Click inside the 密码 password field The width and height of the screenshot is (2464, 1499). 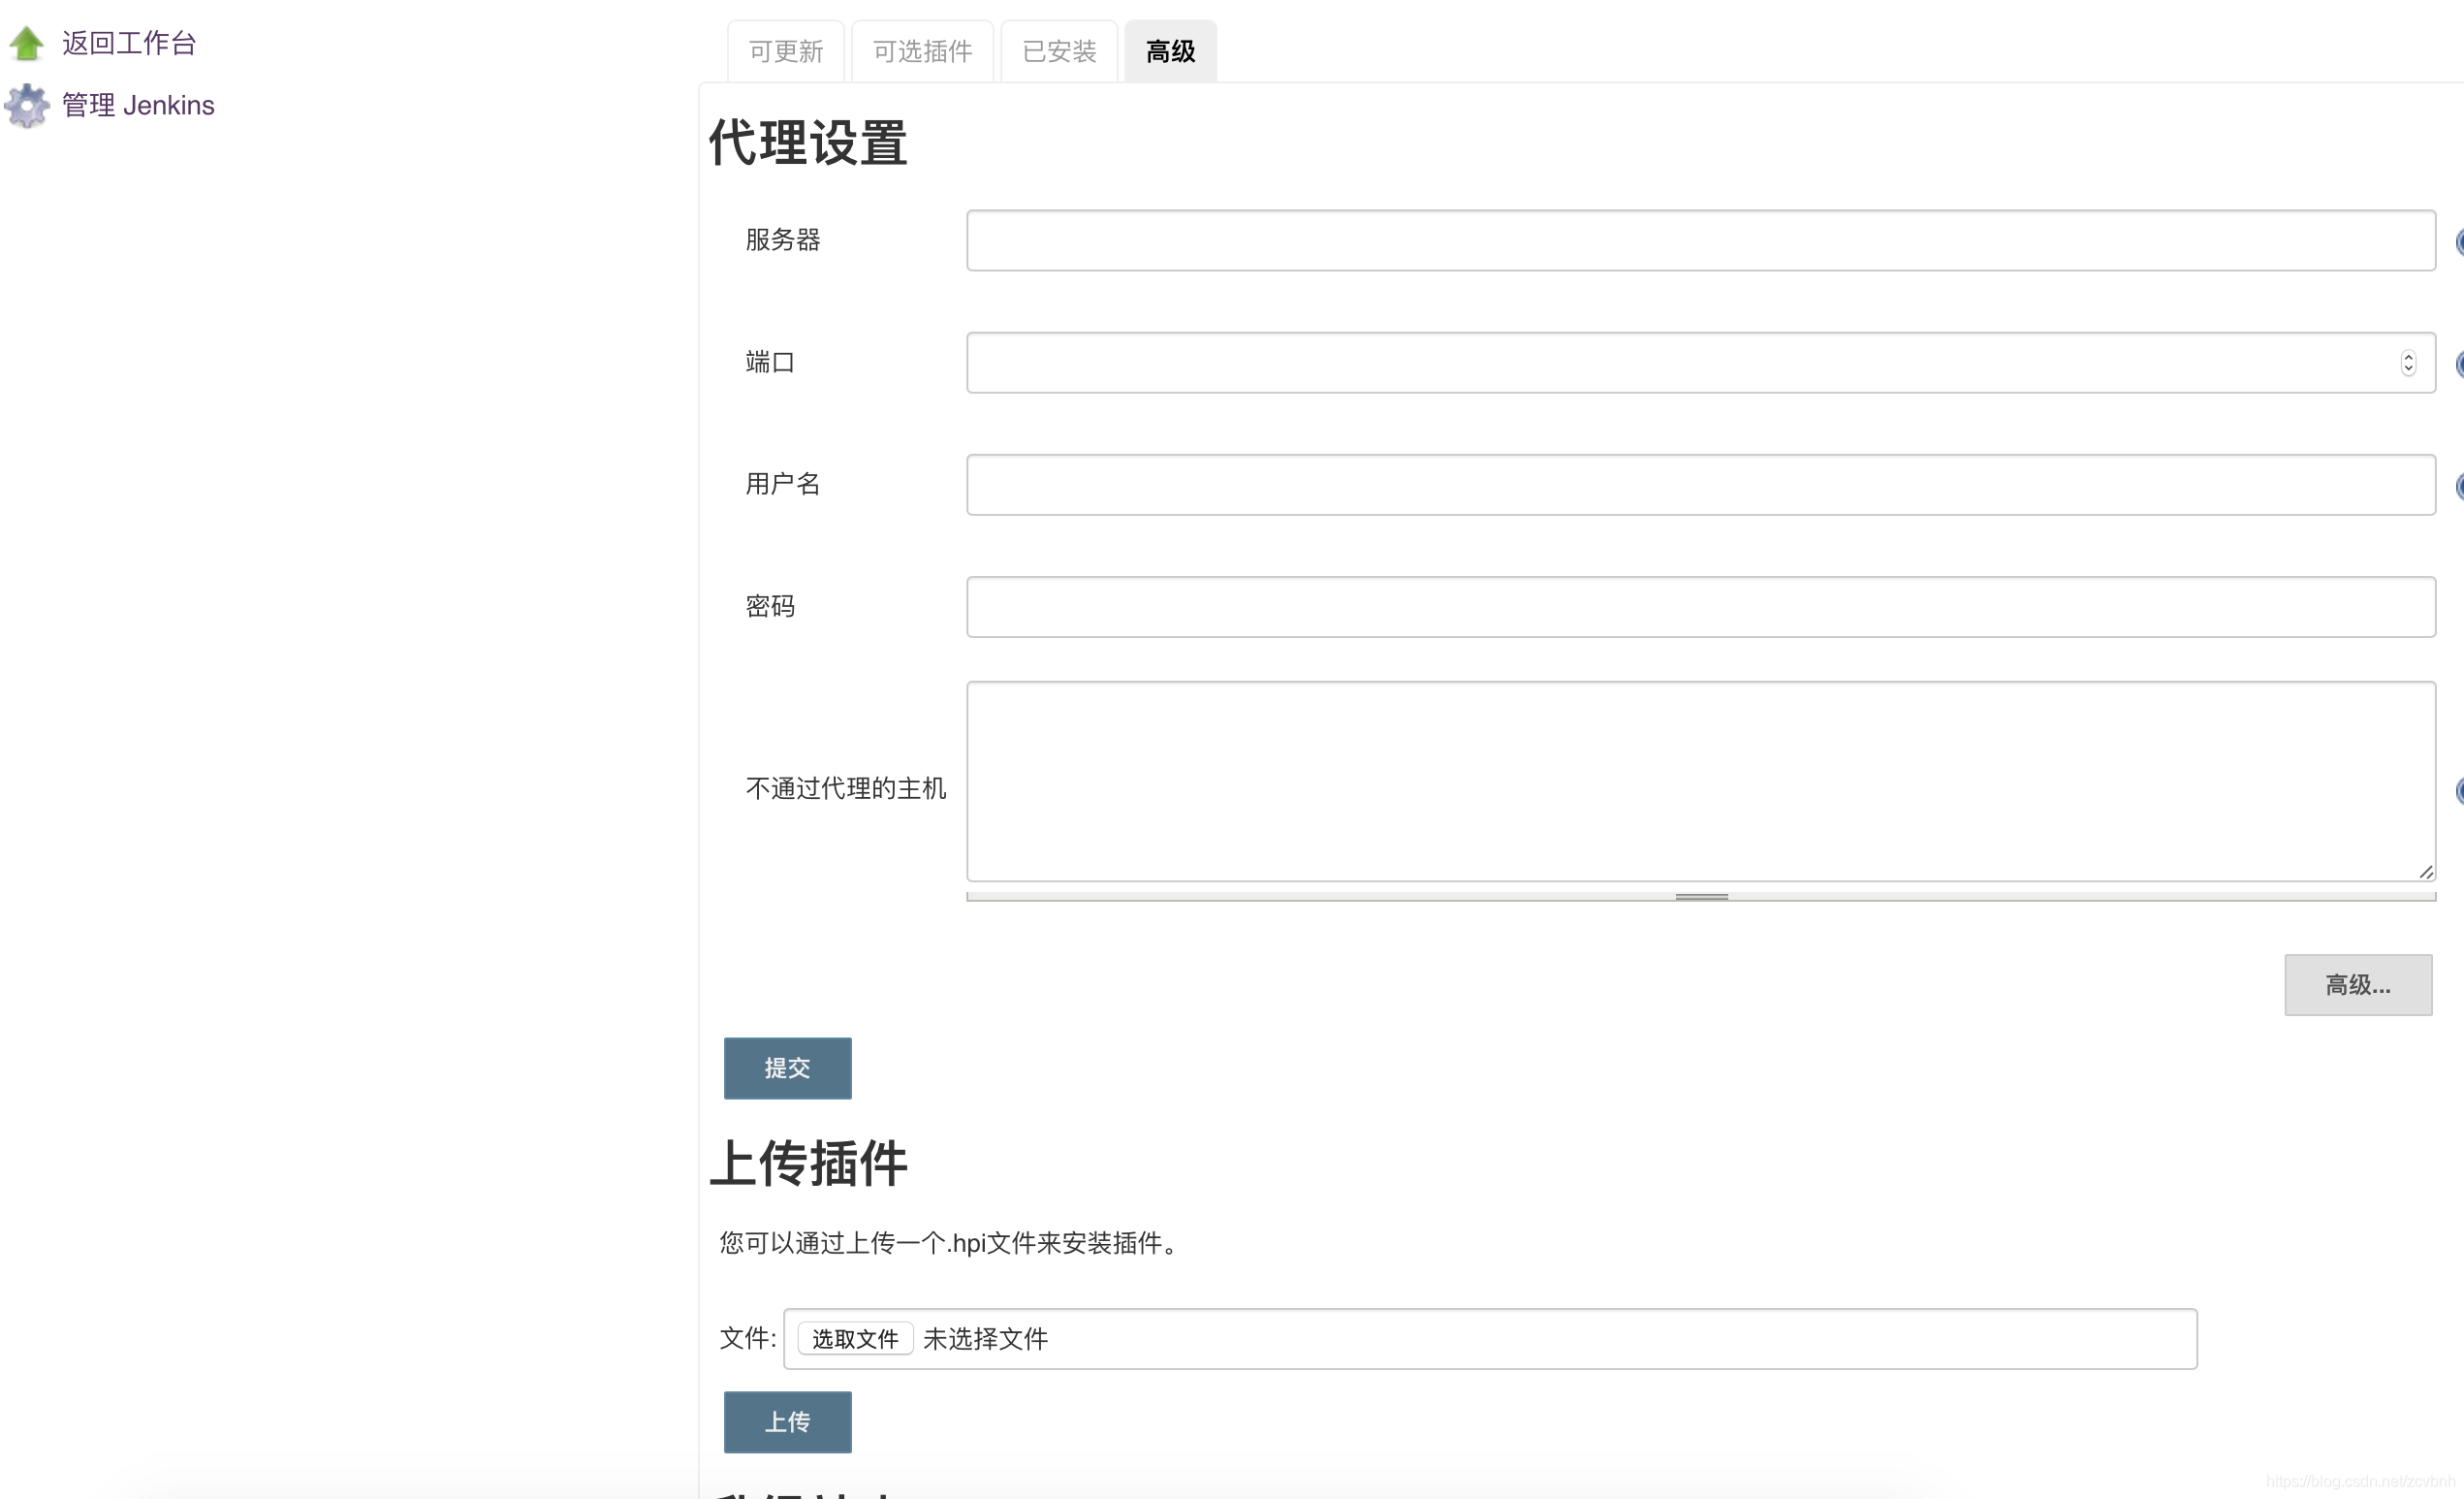1700,606
